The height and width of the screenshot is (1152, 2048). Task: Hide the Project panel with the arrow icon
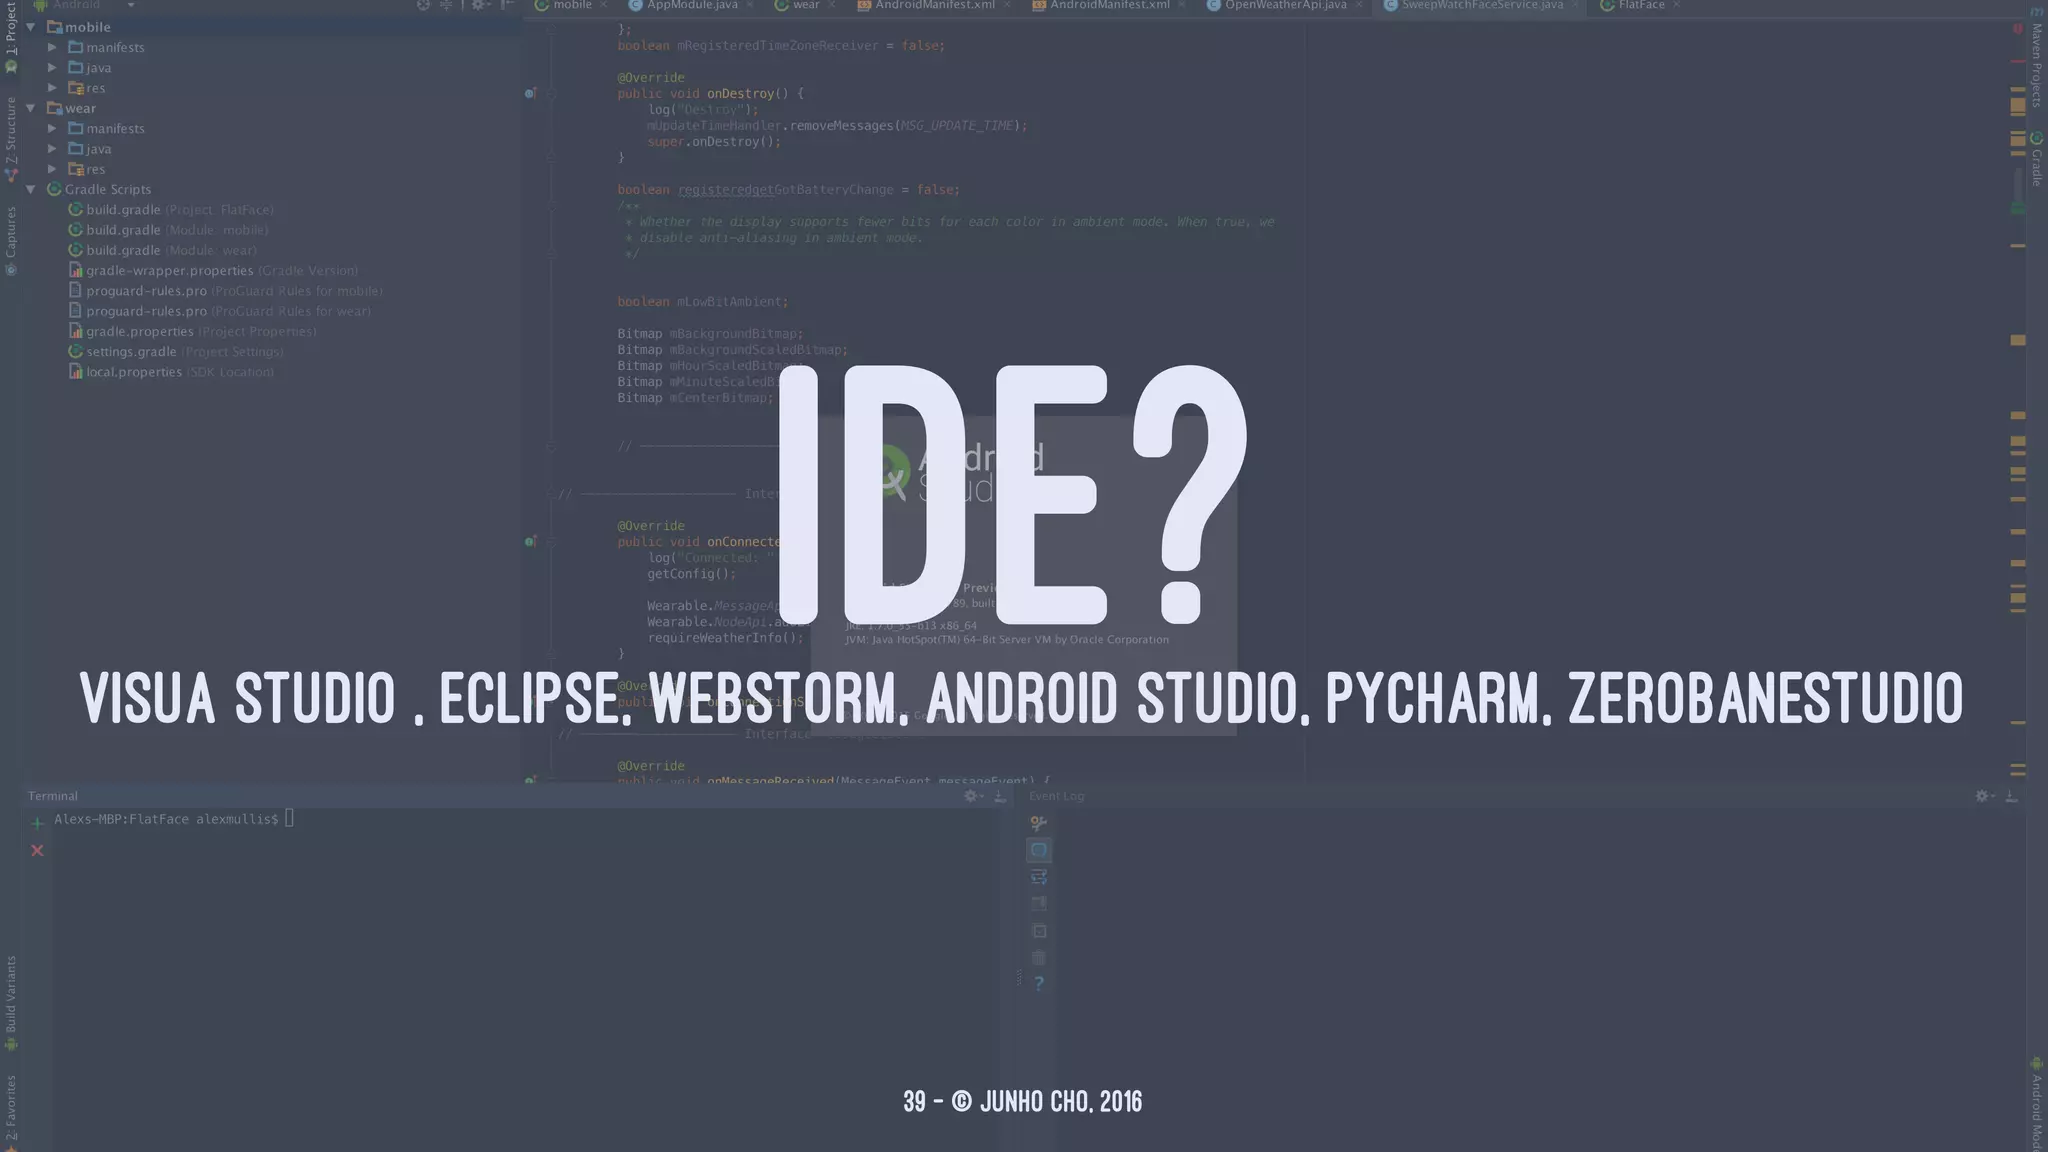(508, 5)
